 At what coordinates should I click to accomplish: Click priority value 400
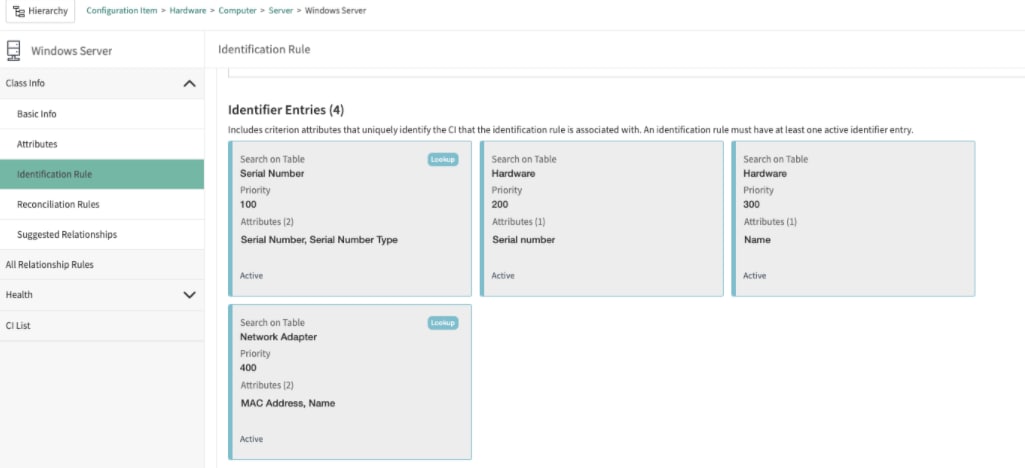248,368
